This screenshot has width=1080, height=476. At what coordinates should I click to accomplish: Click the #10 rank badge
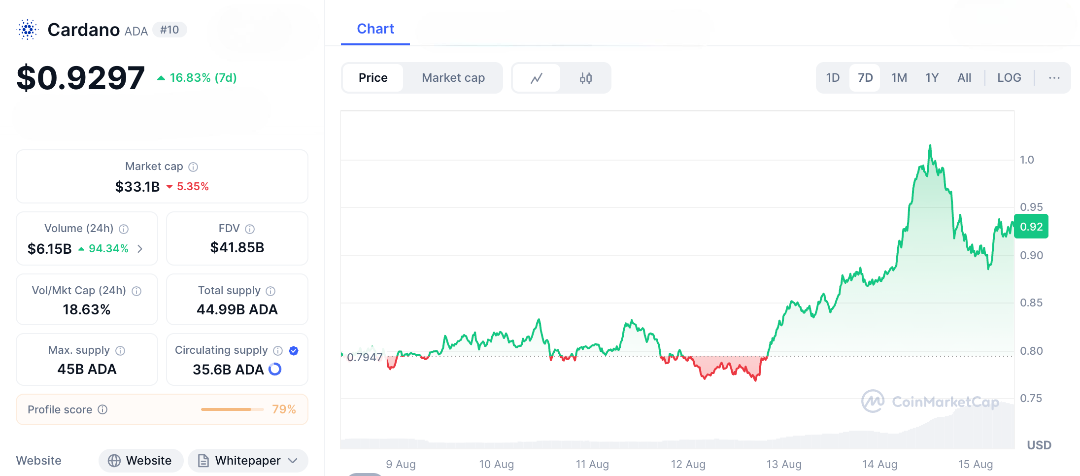[x=169, y=30]
